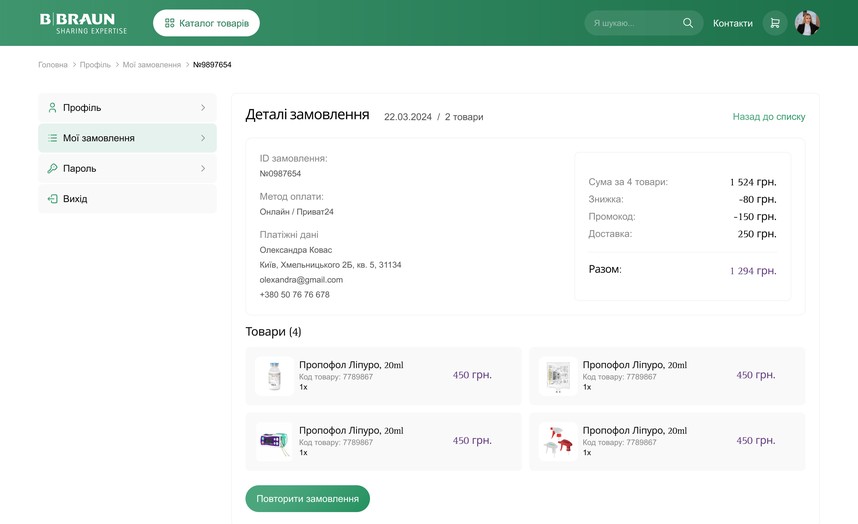Open the packaged kit product thumbnail
This screenshot has height=524, width=858.
[x=558, y=376]
